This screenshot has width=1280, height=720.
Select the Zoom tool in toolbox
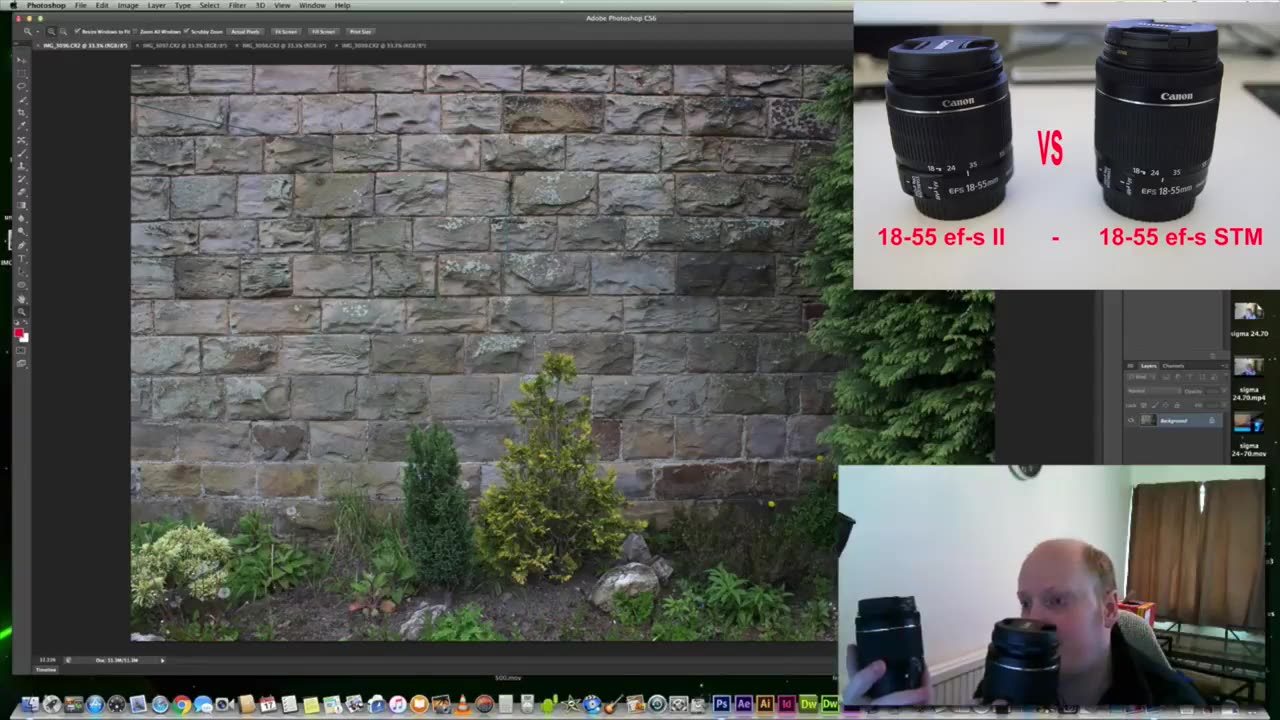[21, 312]
